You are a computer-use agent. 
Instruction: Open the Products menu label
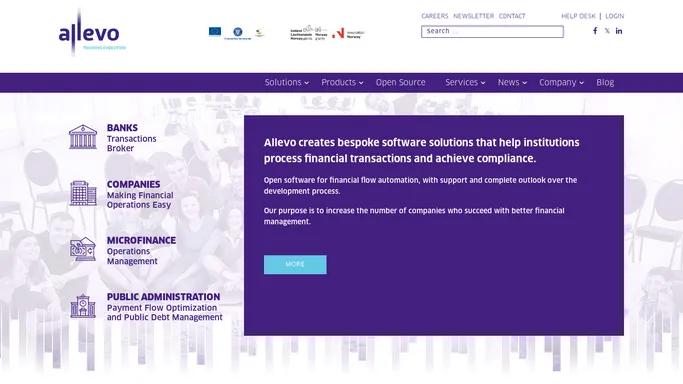coord(338,82)
